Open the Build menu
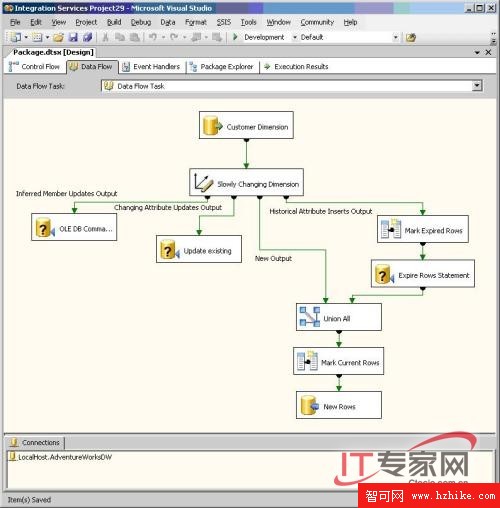 pyautogui.click(x=114, y=22)
